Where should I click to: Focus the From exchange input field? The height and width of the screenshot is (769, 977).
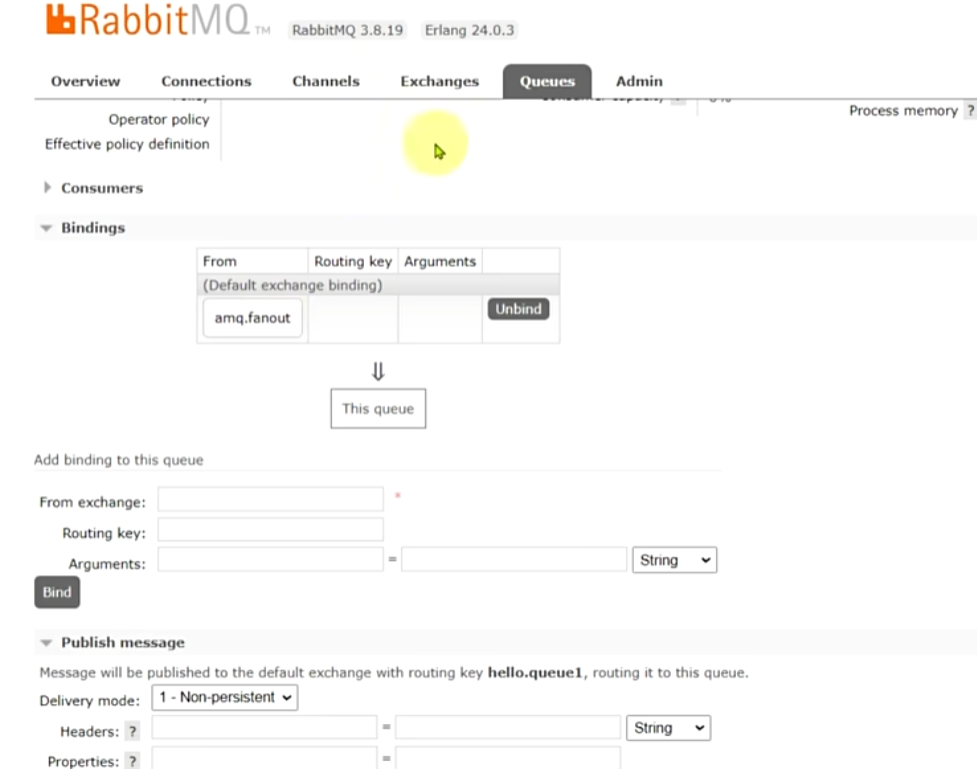point(270,499)
